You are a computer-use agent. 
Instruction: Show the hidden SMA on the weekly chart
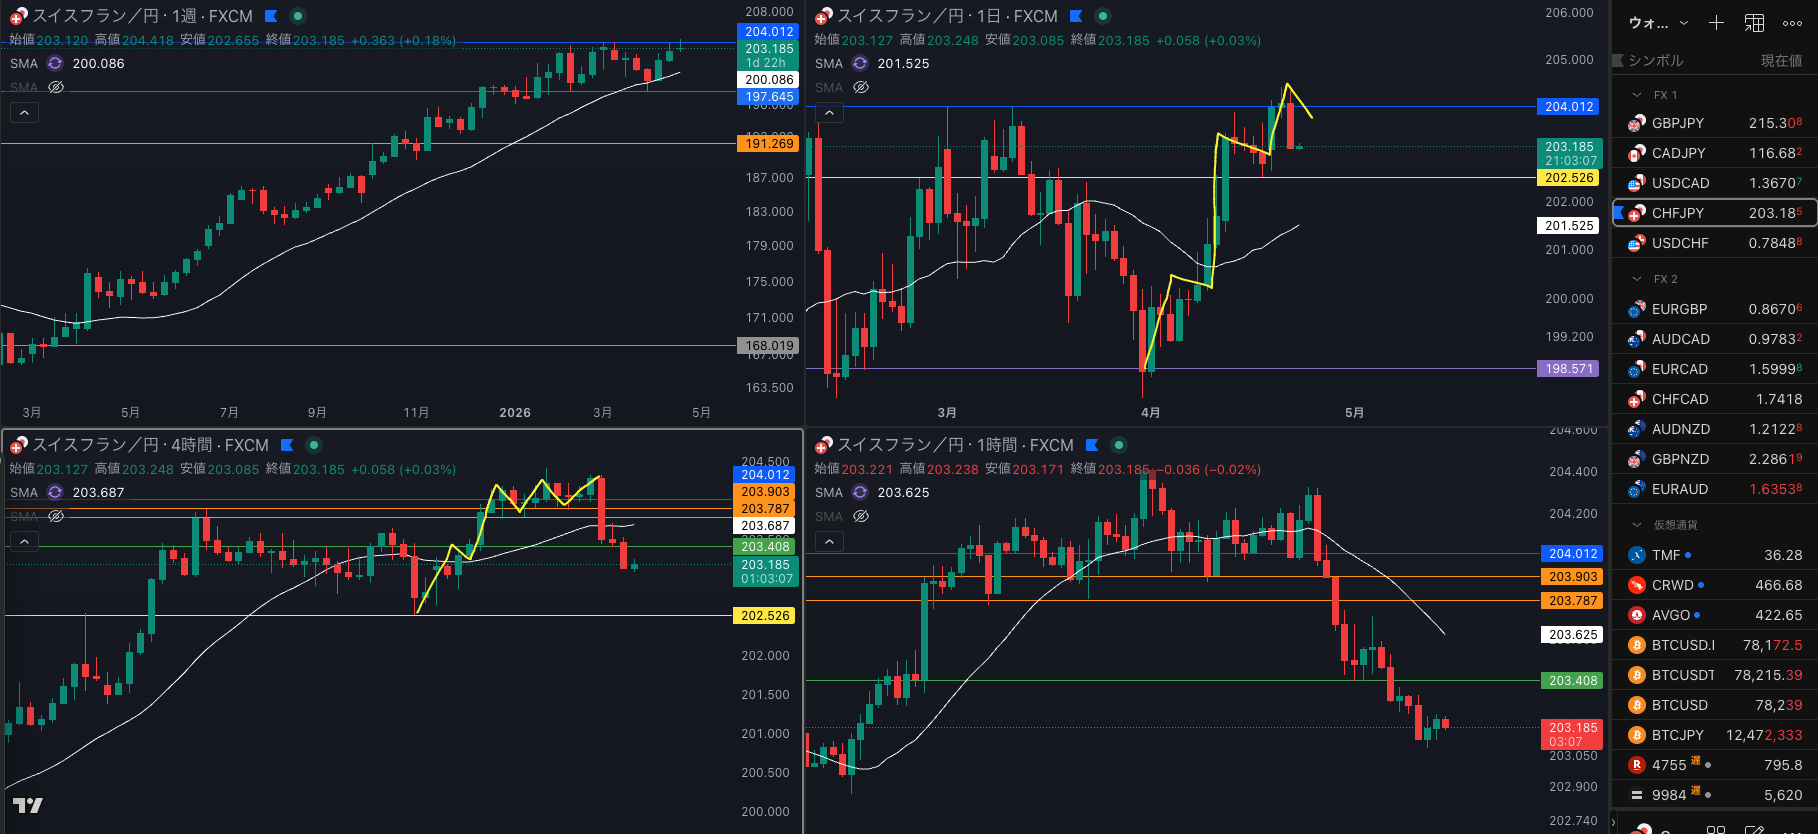56,87
